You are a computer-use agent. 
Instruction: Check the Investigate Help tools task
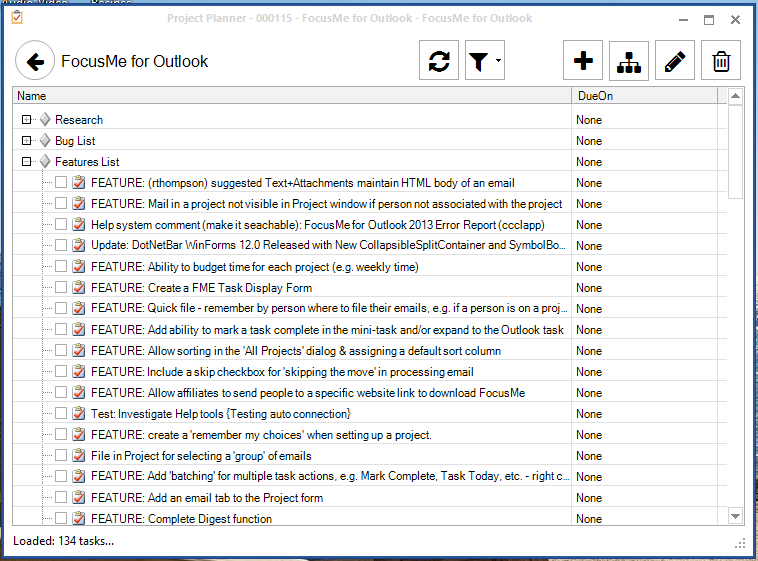point(61,413)
